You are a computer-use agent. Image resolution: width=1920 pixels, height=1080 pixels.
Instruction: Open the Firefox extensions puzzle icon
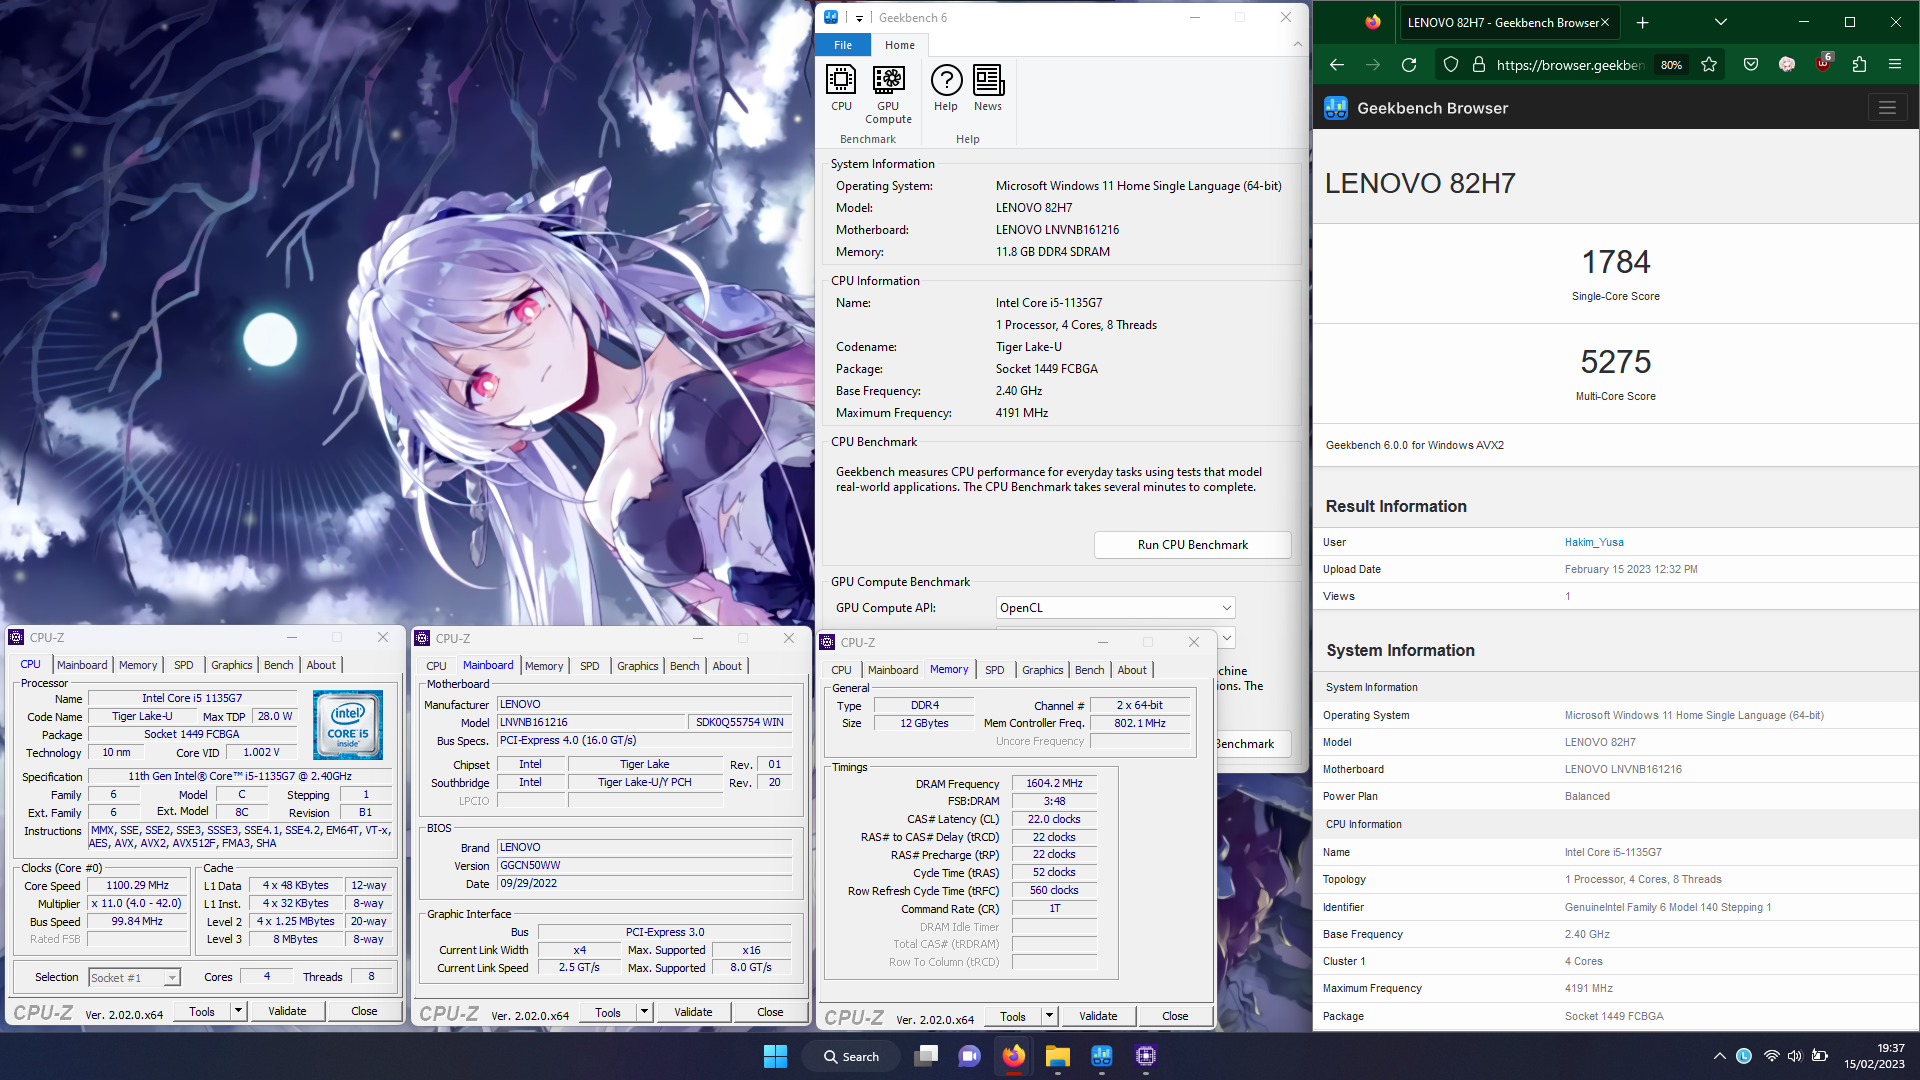[1859, 65]
